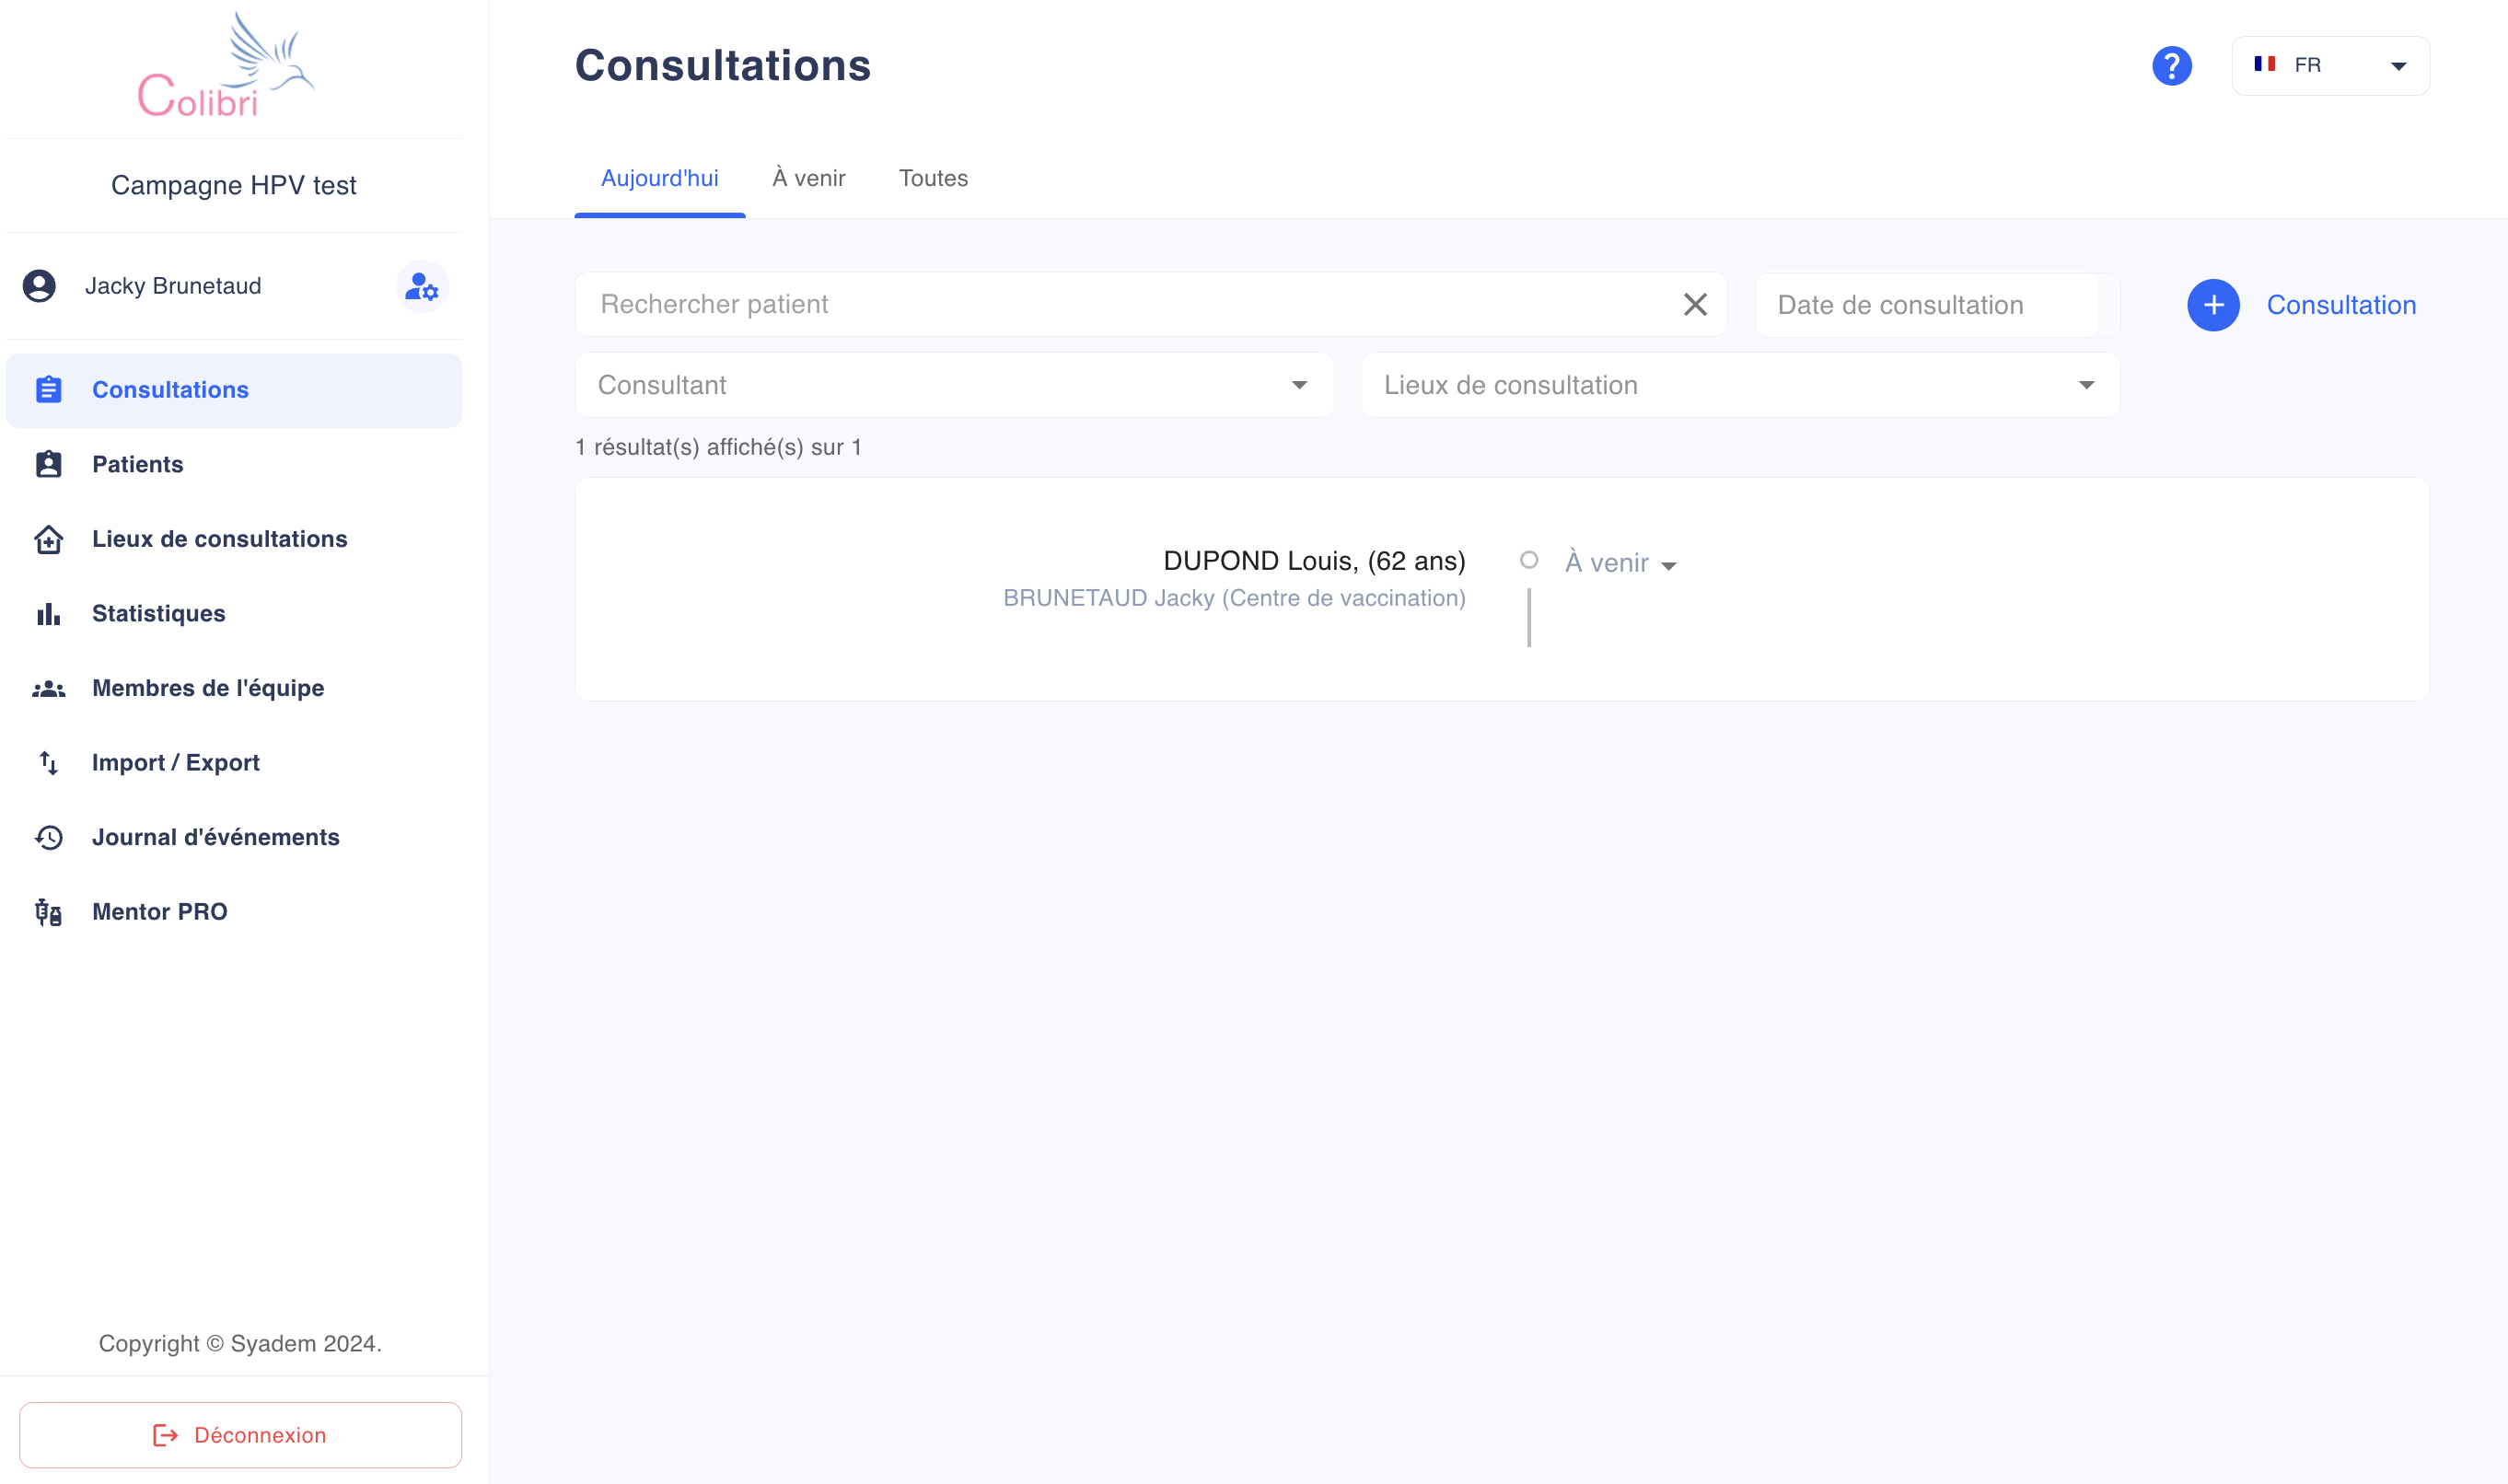Expand the Lieux de consultation dropdown
This screenshot has width=2508, height=1484.
[1740, 385]
